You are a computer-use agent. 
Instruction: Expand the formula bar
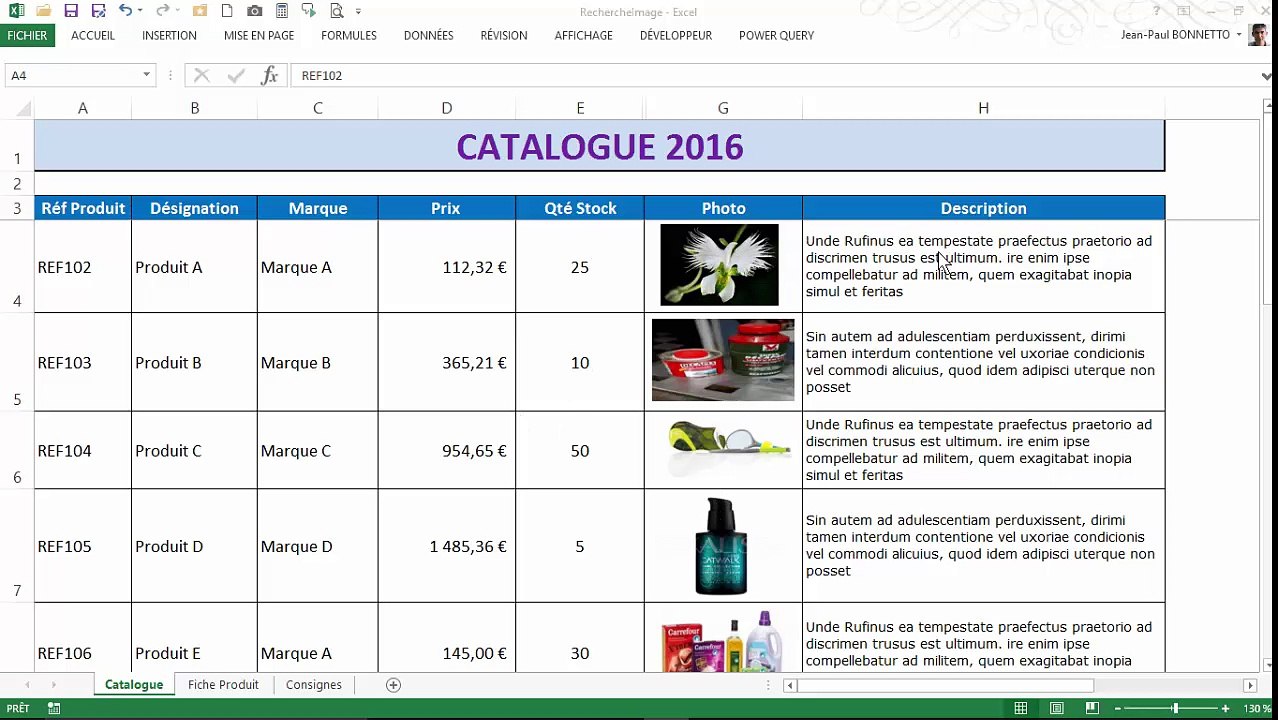pos(1267,76)
